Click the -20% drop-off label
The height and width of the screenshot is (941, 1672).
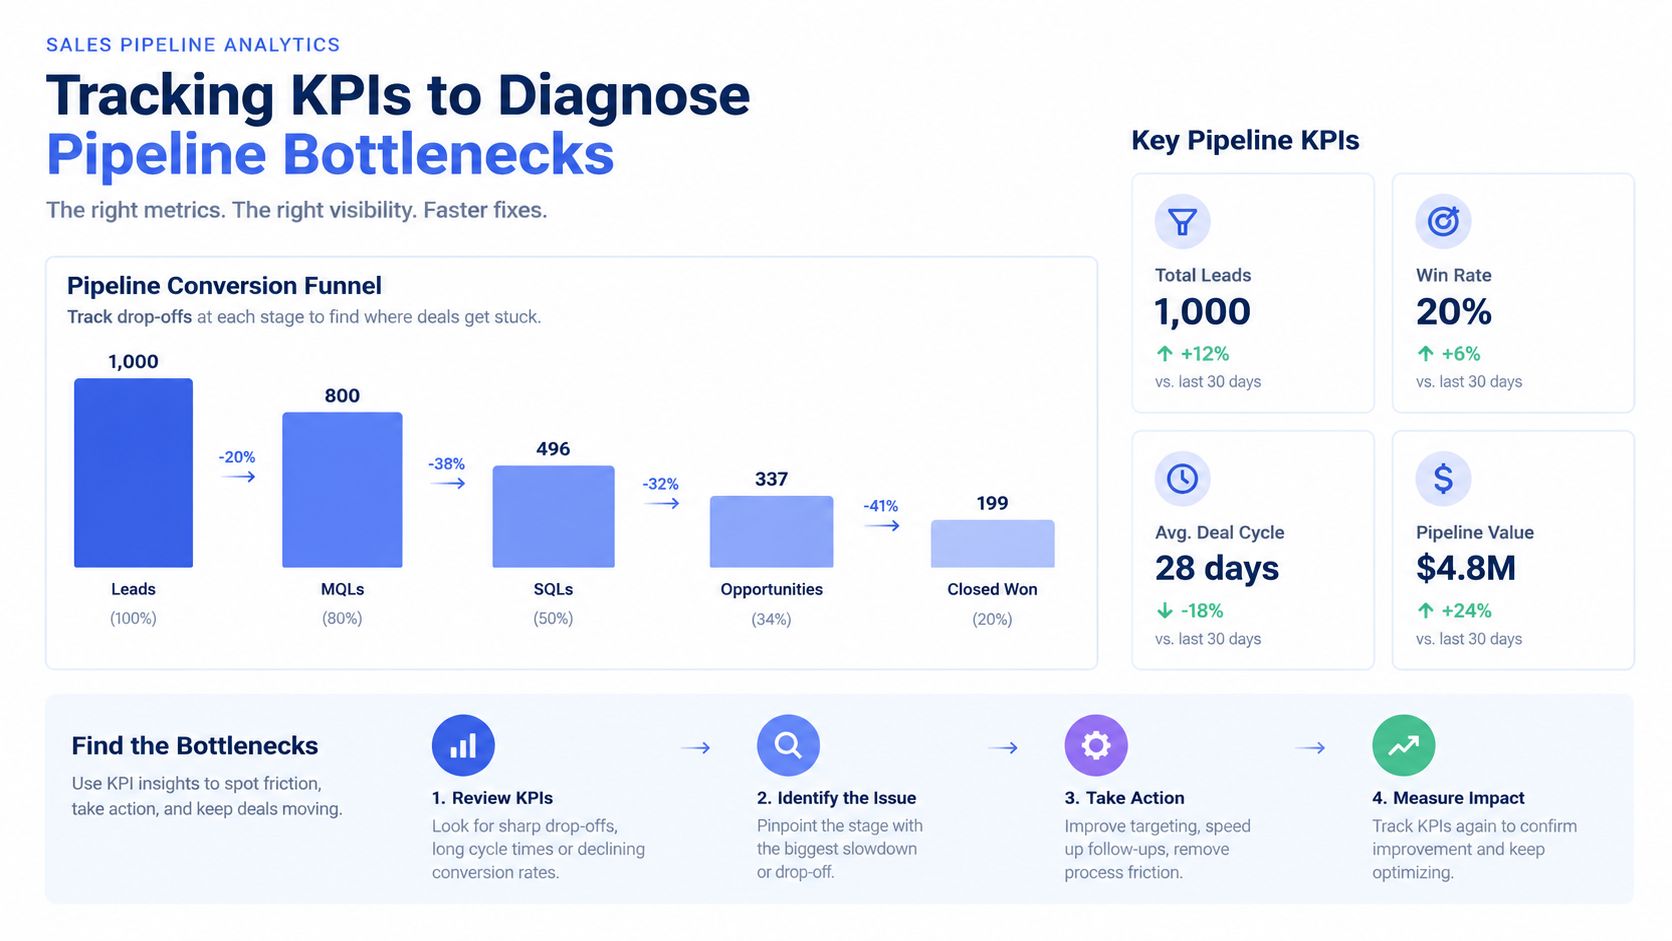(x=237, y=457)
